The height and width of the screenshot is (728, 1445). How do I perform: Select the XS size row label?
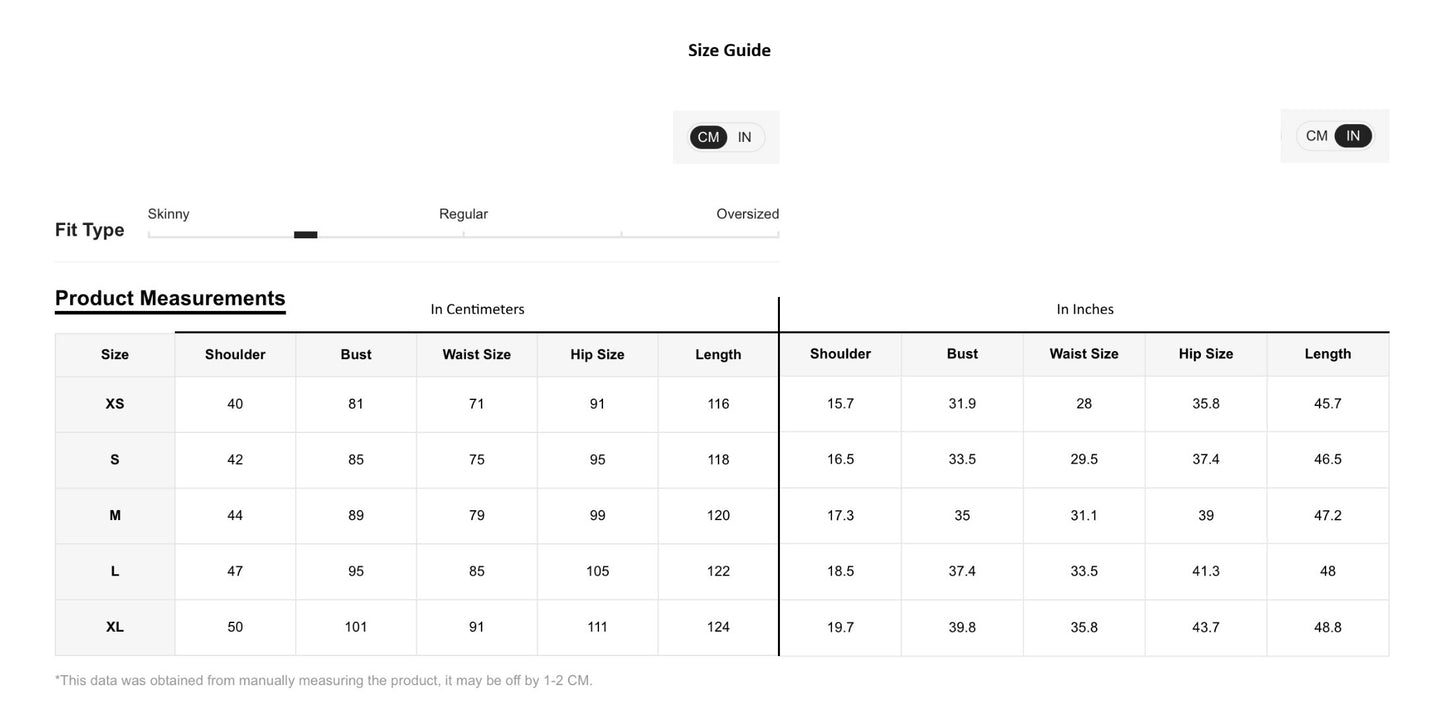click(x=115, y=404)
